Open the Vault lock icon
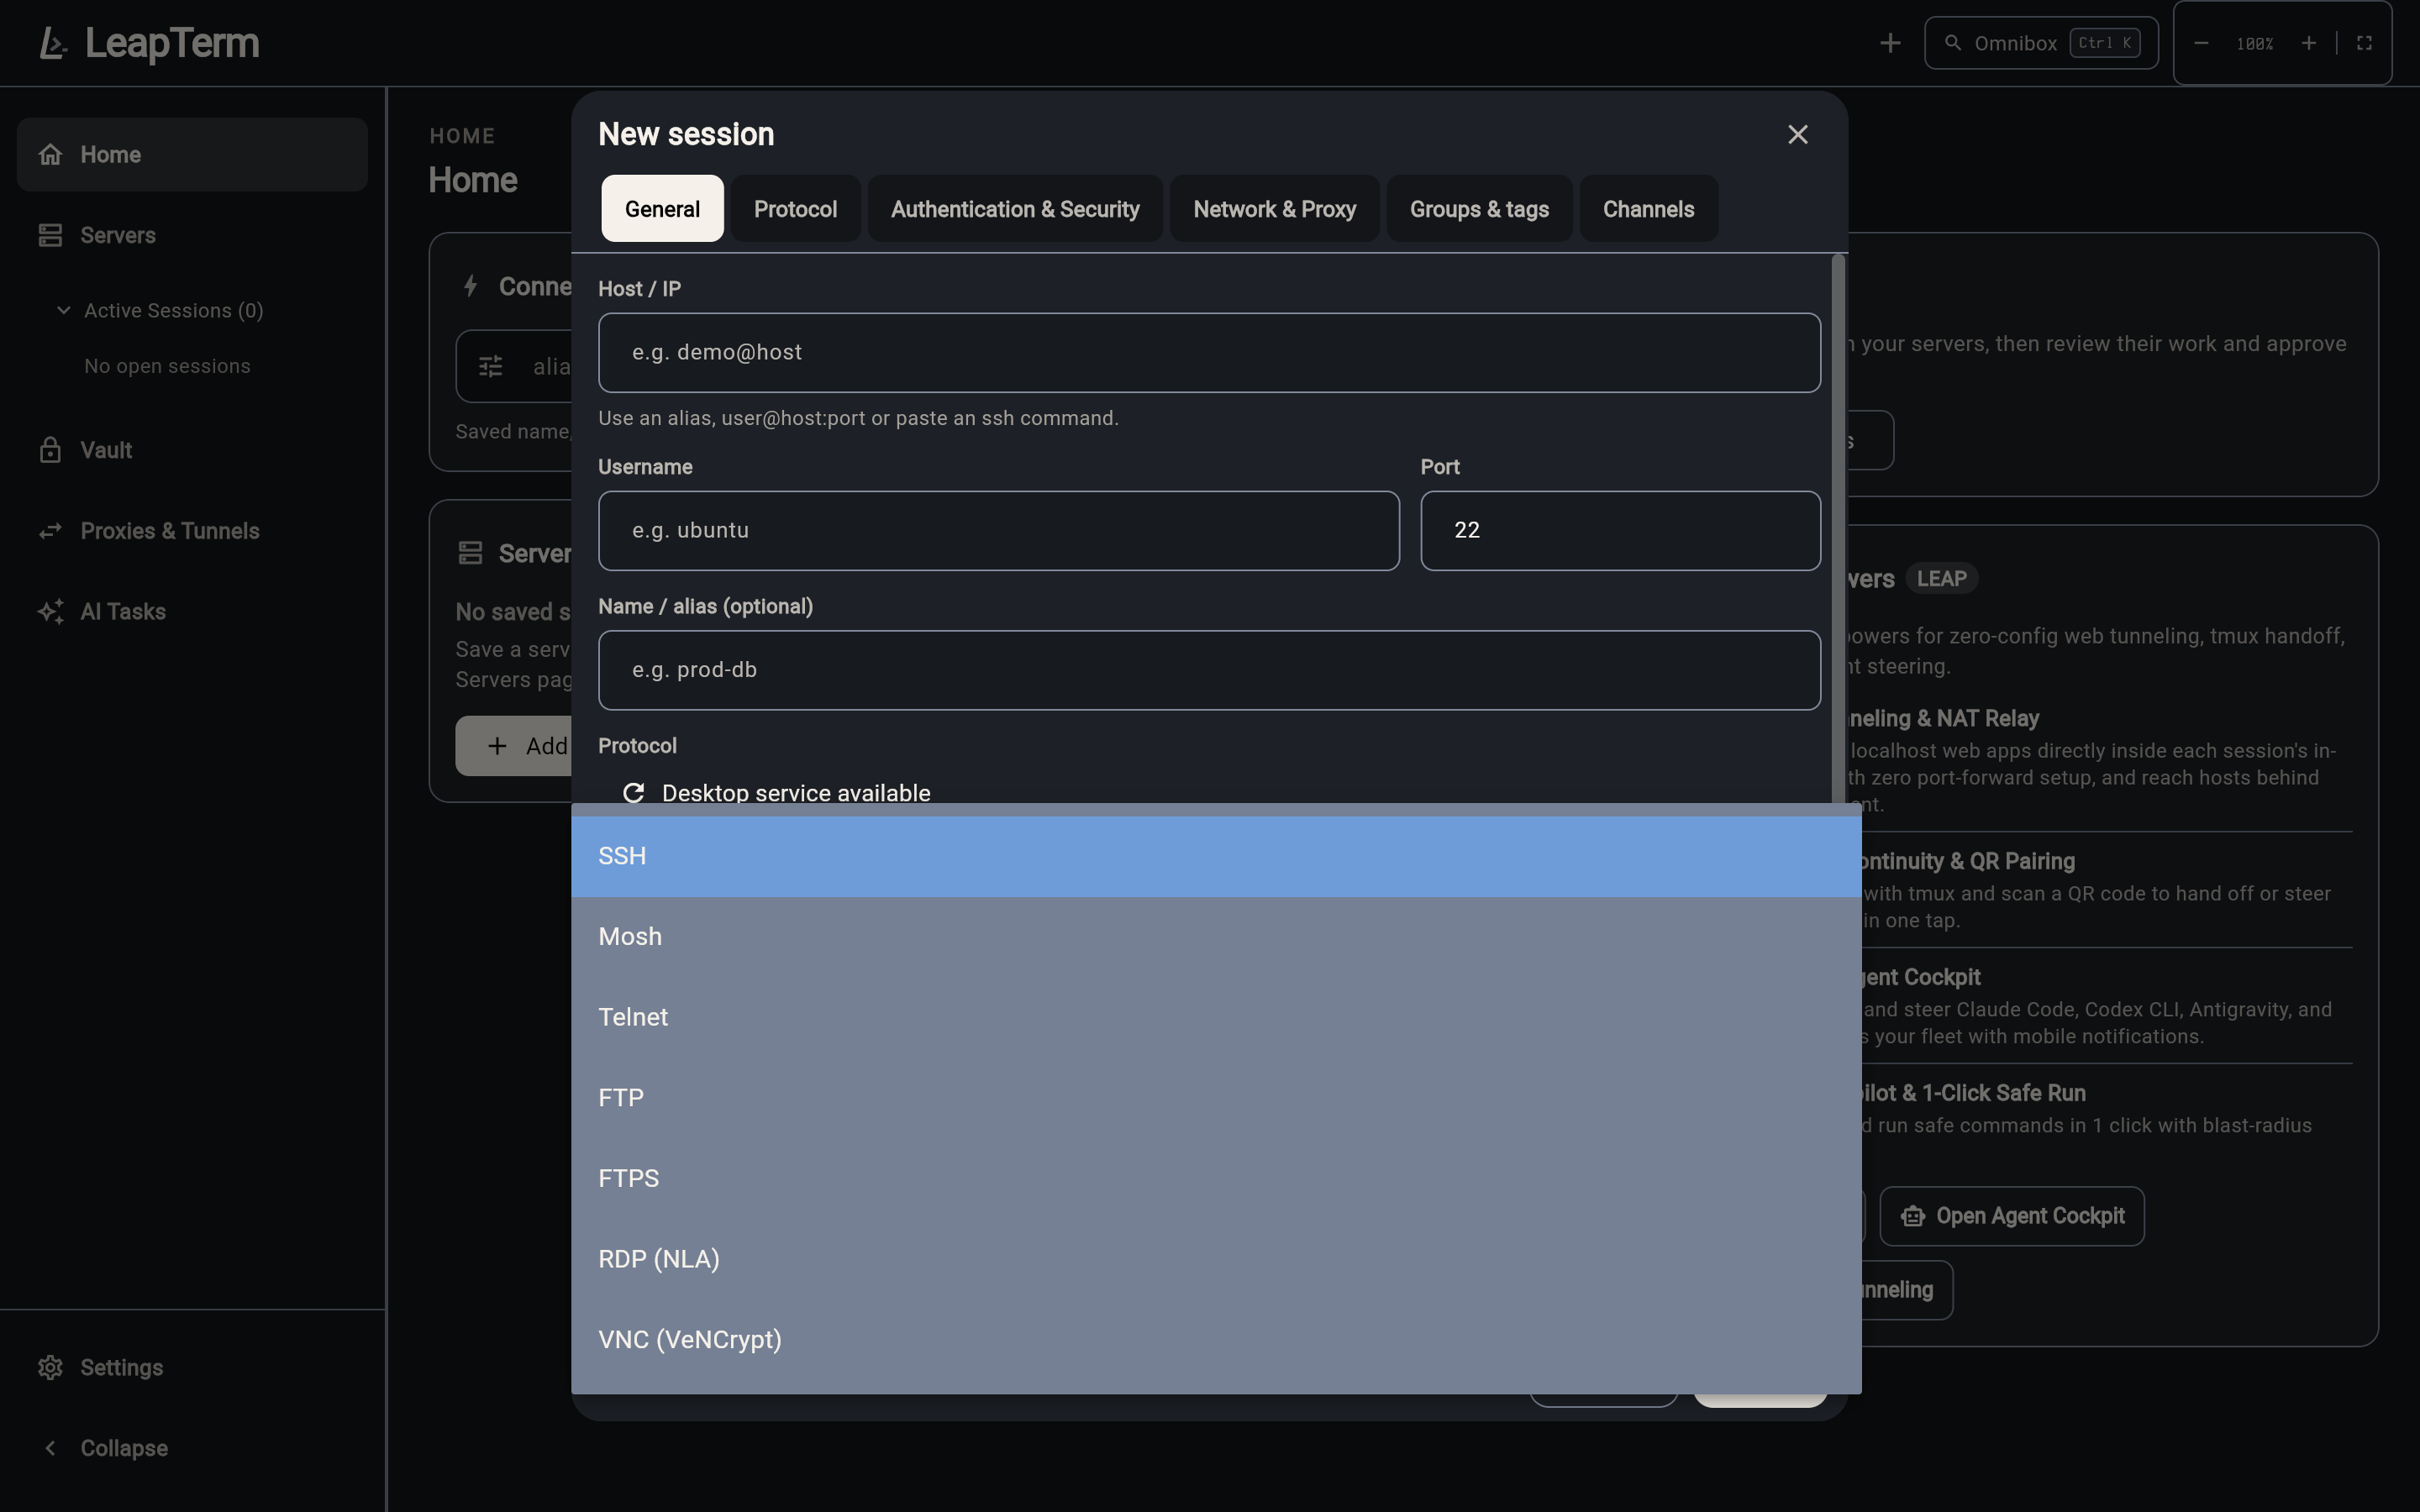Image resolution: width=2420 pixels, height=1512 pixels. (50, 451)
